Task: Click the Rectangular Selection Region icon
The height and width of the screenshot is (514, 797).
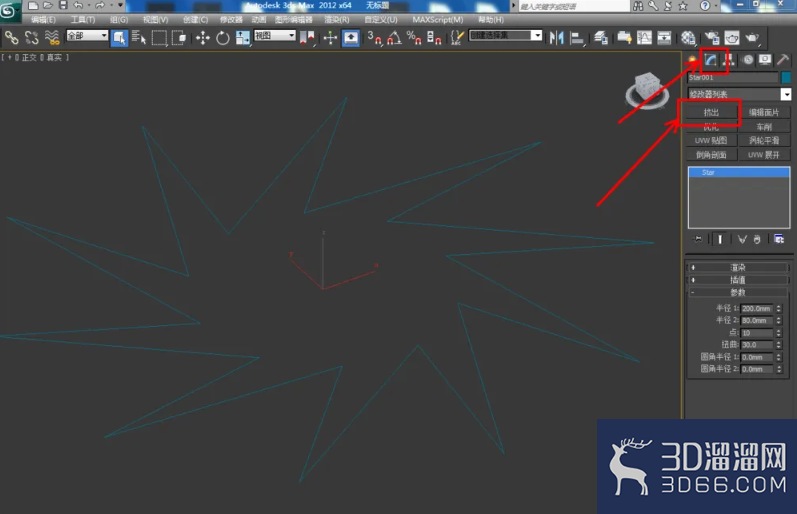Action: click(159, 38)
